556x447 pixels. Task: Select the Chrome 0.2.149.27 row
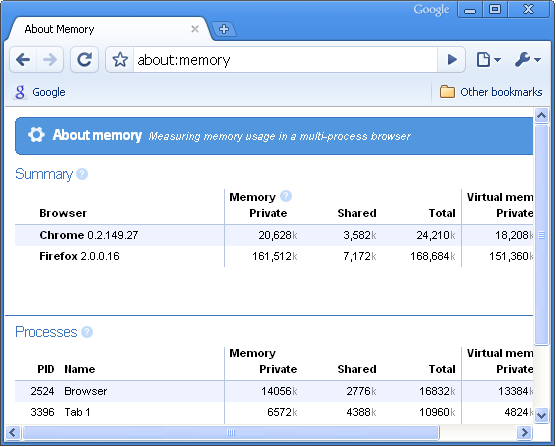(274, 235)
